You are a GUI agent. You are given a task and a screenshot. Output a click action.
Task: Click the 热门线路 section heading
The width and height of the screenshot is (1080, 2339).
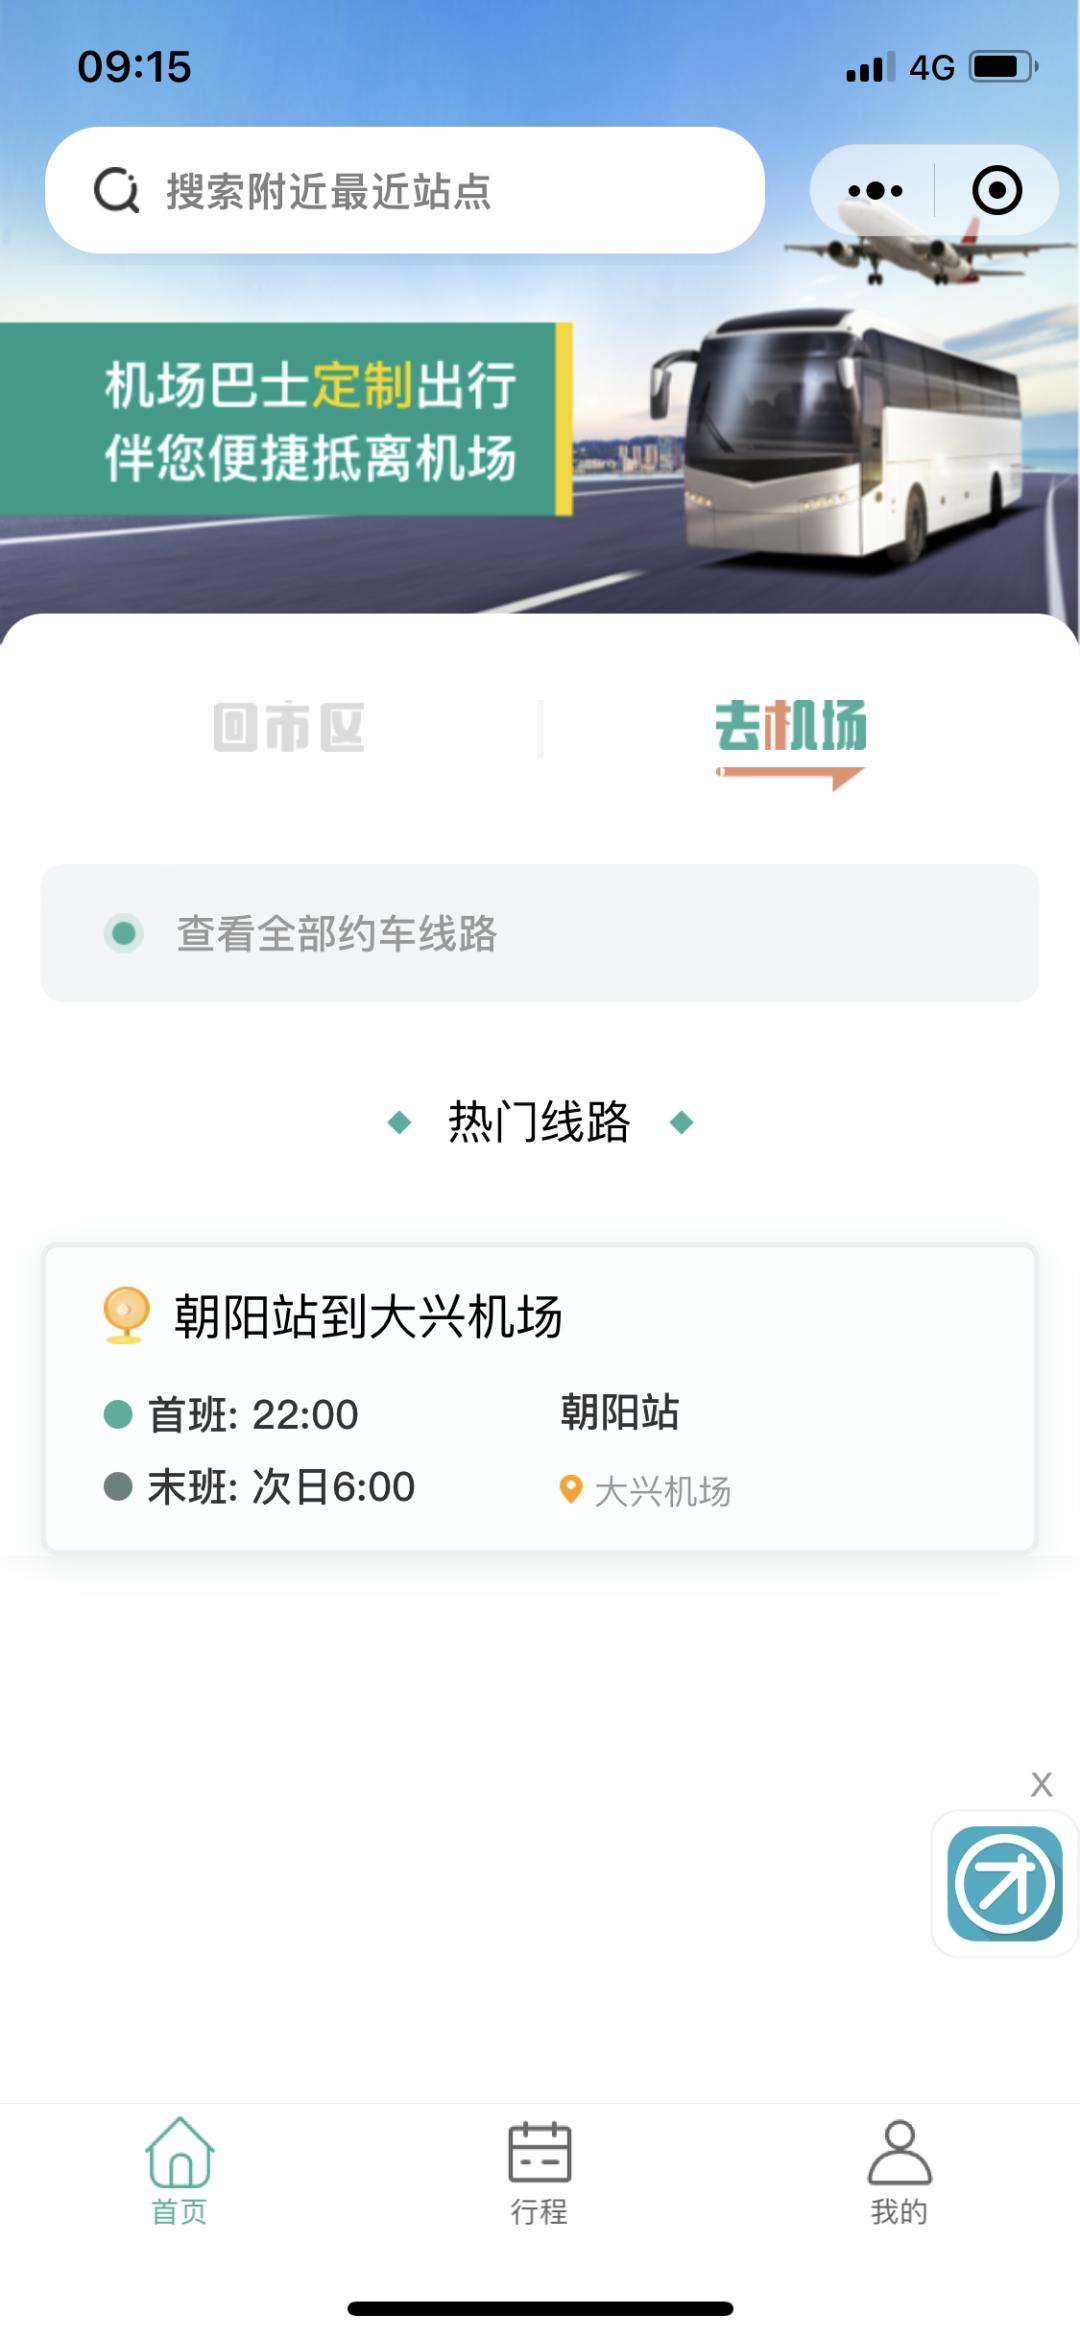pyautogui.click(x=539, y=1122)
